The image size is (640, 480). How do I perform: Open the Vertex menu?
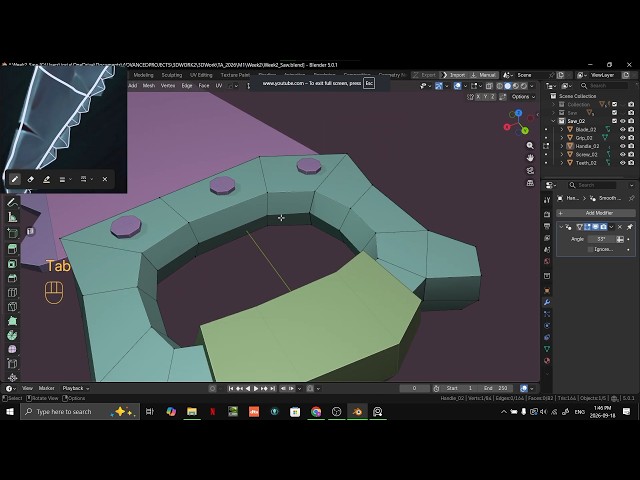tap(168, 86)
